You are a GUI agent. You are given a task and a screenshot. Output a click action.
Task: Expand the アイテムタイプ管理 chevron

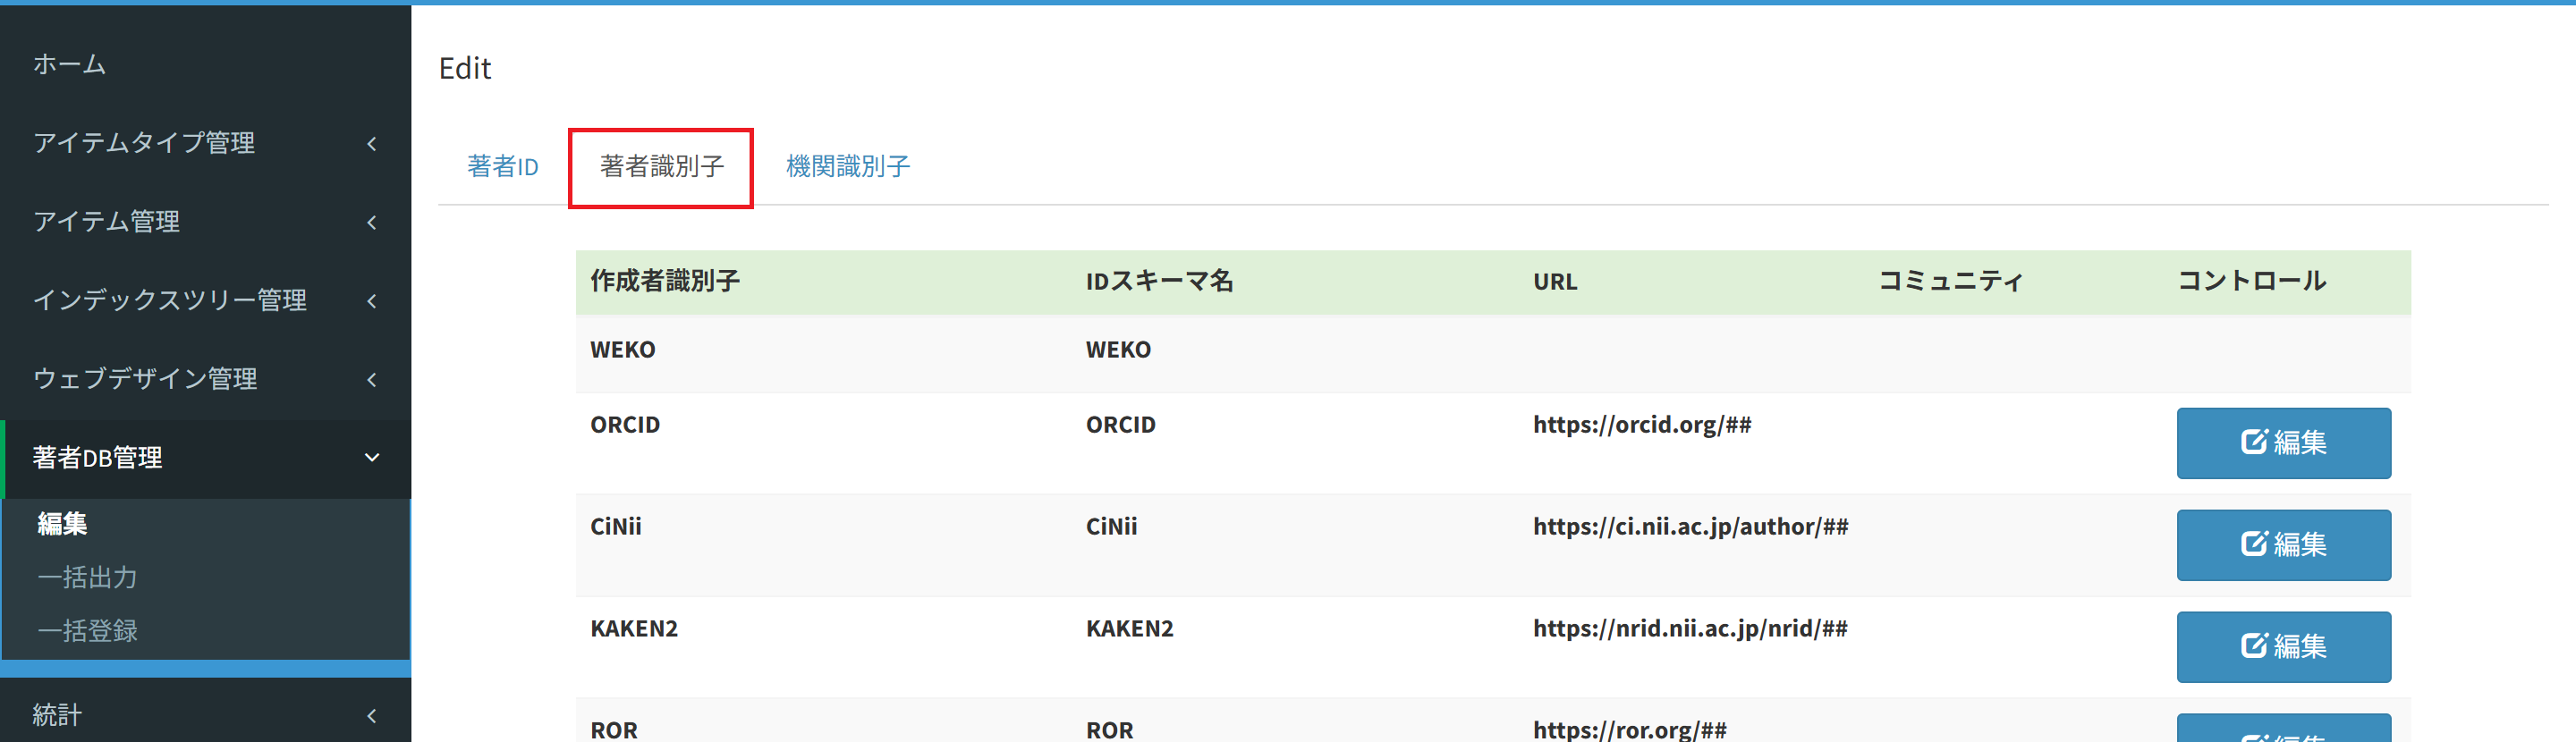pos(372,144)
